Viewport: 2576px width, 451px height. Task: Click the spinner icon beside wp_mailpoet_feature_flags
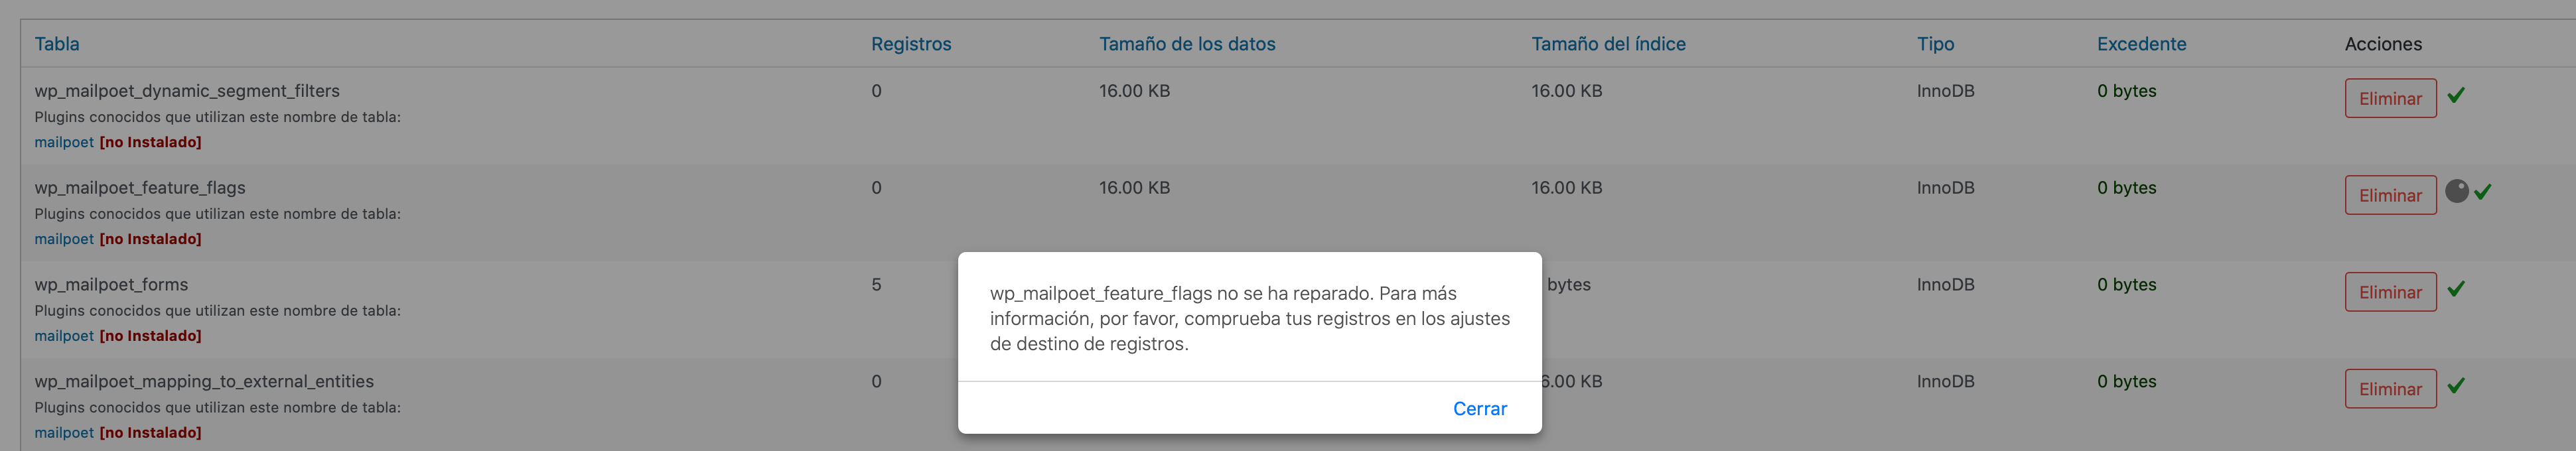coord(2456,191)
